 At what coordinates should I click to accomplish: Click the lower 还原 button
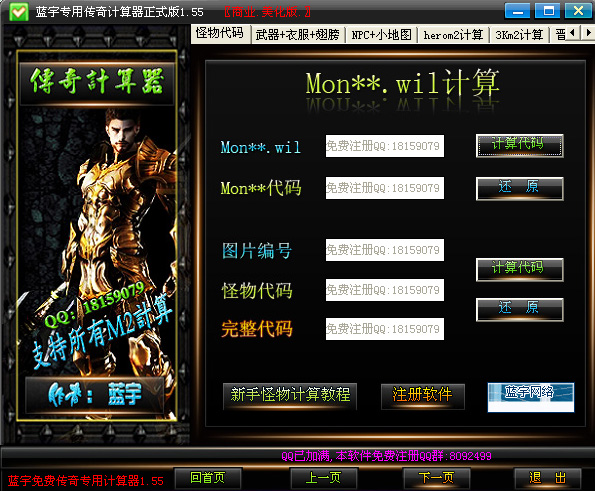pyautogui.click(x=519, y=309)
